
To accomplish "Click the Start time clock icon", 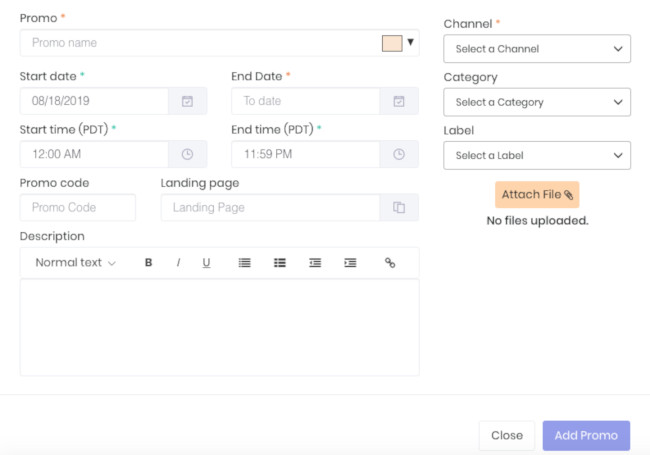I will 187,154.
